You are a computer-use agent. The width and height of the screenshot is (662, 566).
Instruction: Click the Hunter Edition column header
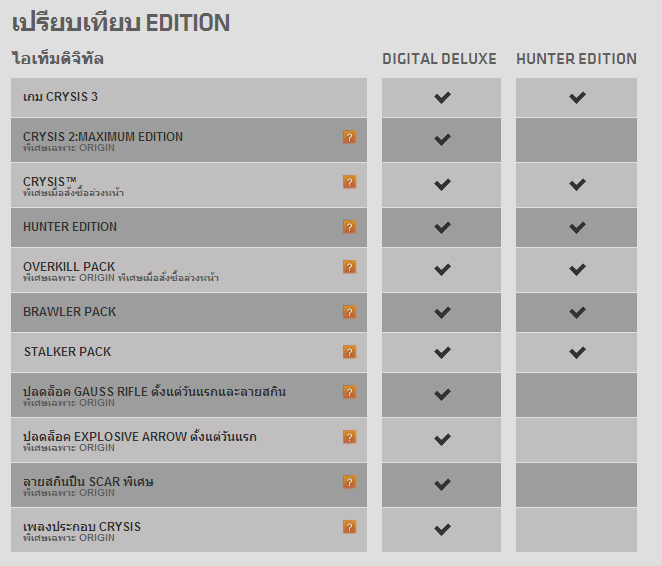576,59
